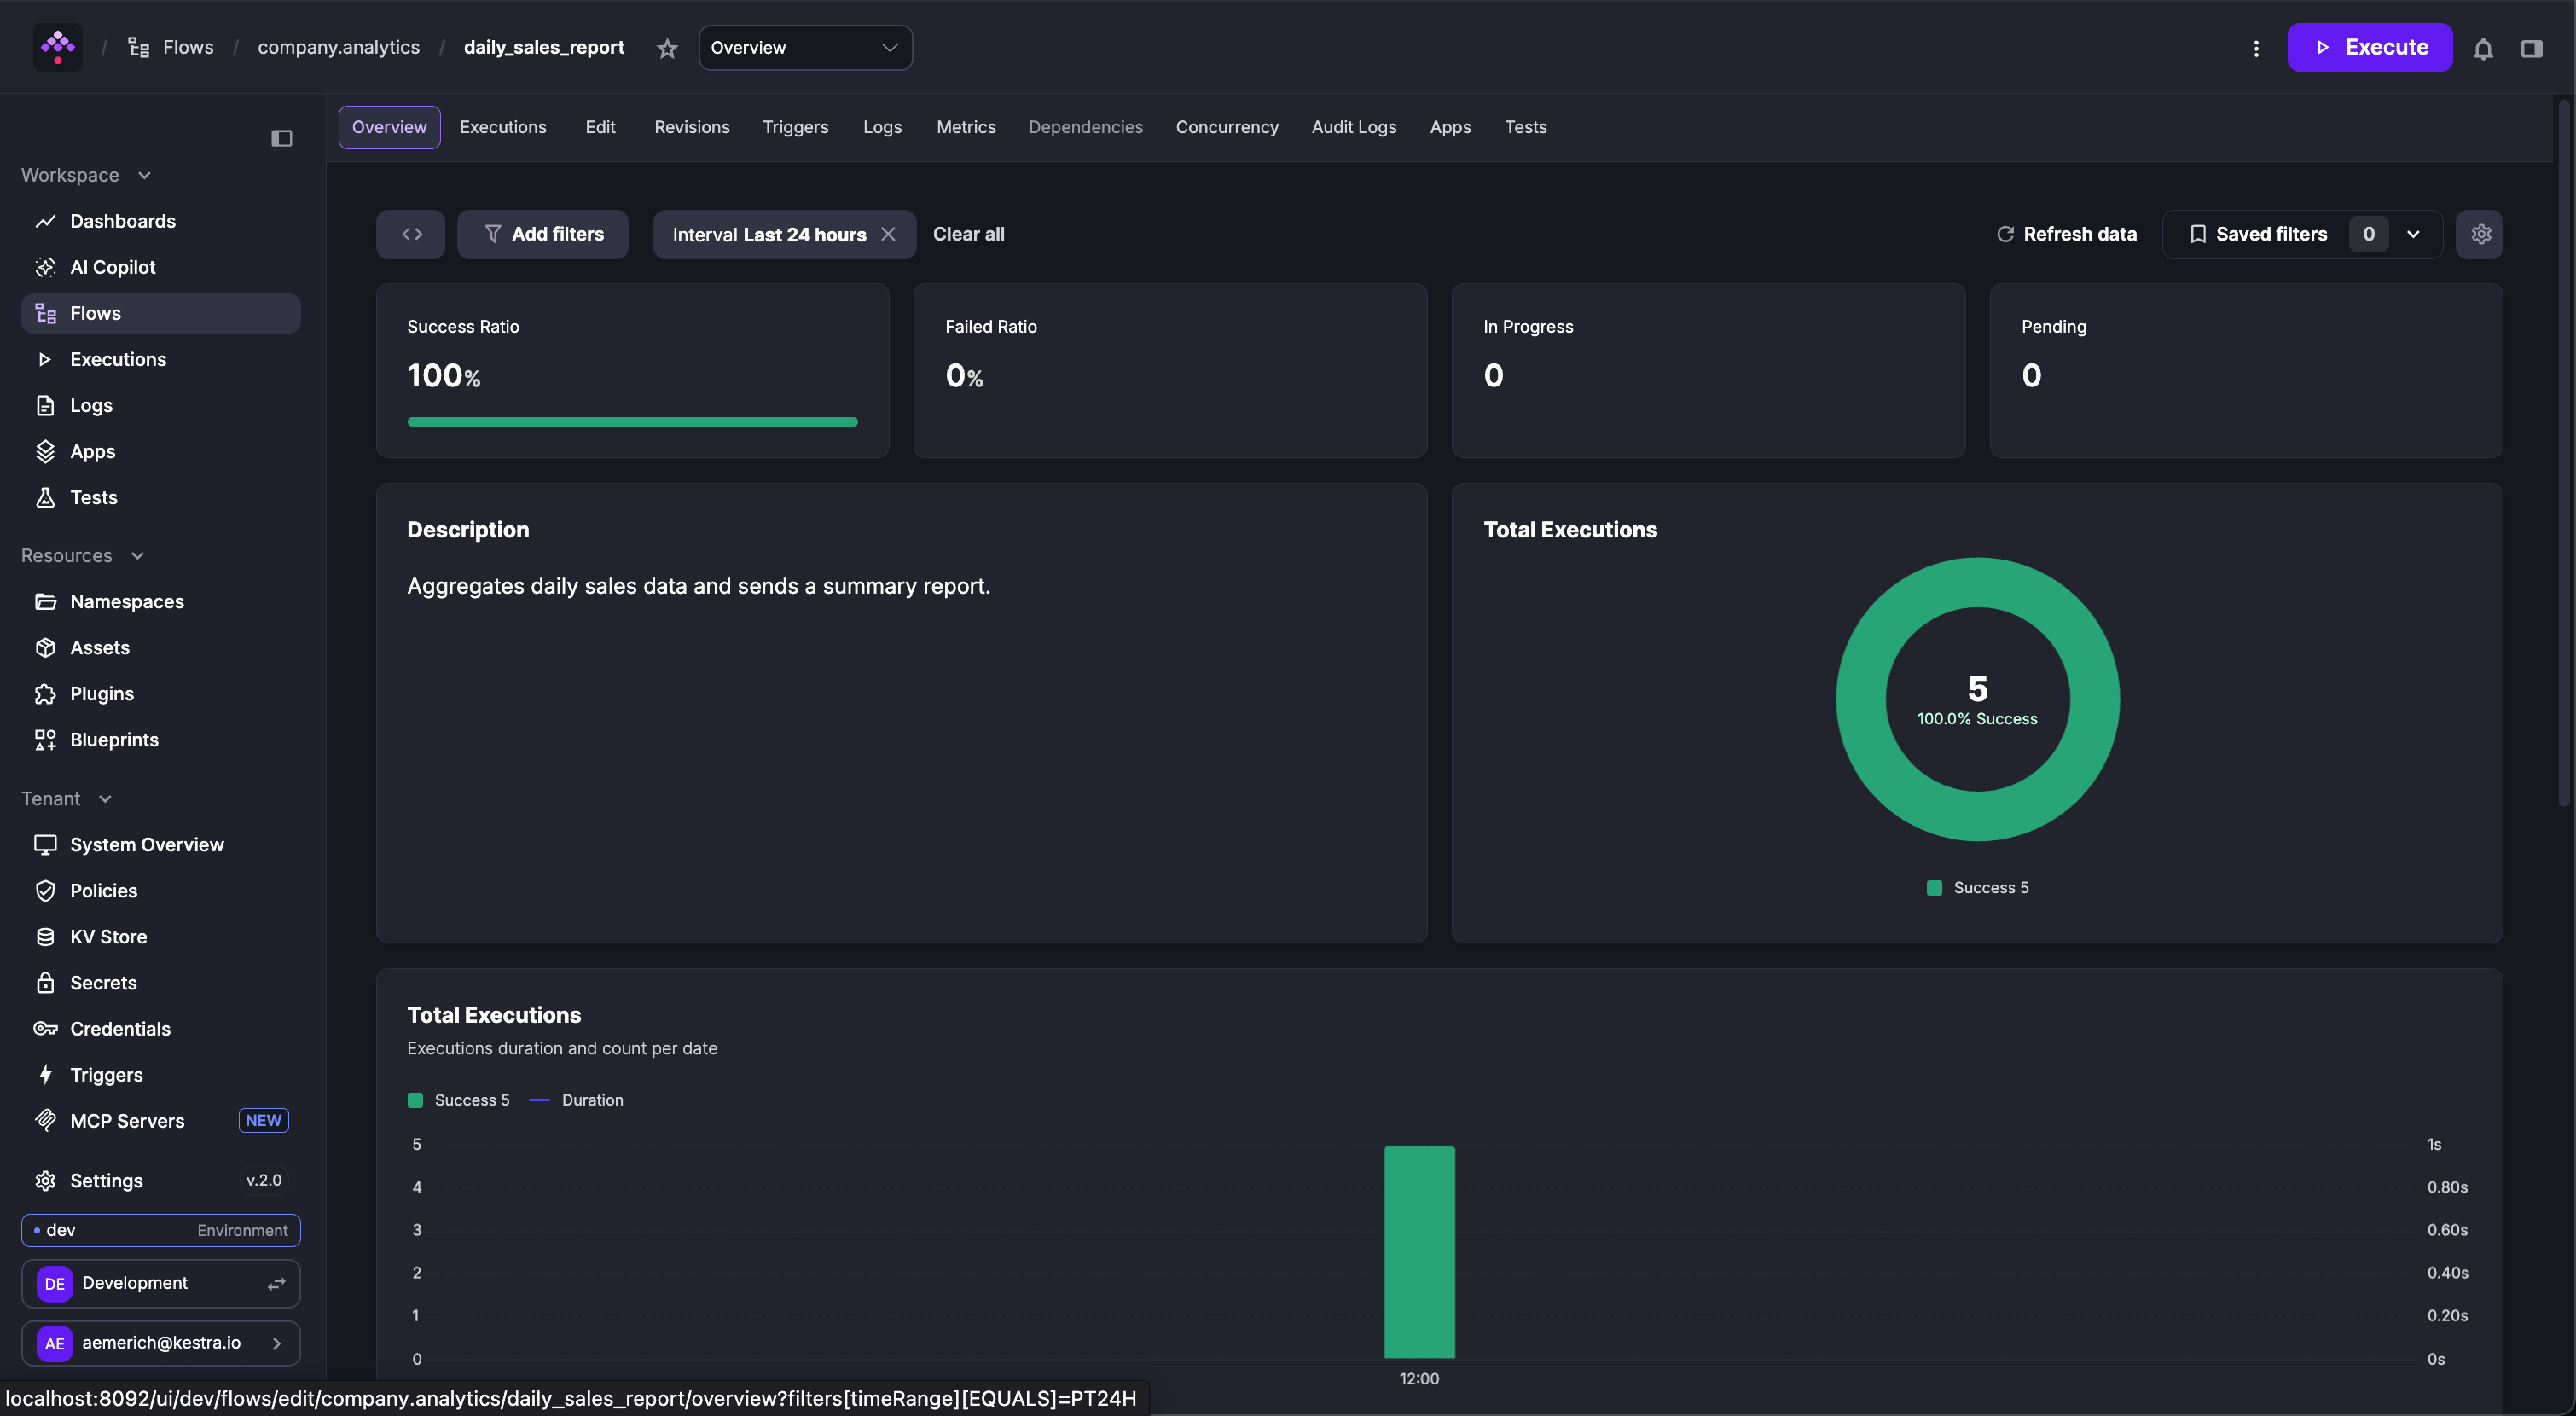Click the Execute button

2370,47
